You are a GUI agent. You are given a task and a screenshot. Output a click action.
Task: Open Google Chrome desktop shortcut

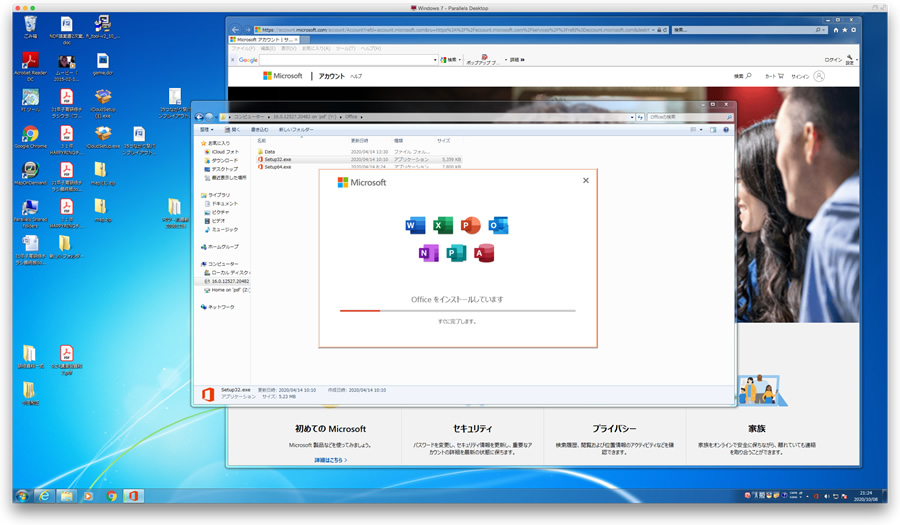[30, 138]
